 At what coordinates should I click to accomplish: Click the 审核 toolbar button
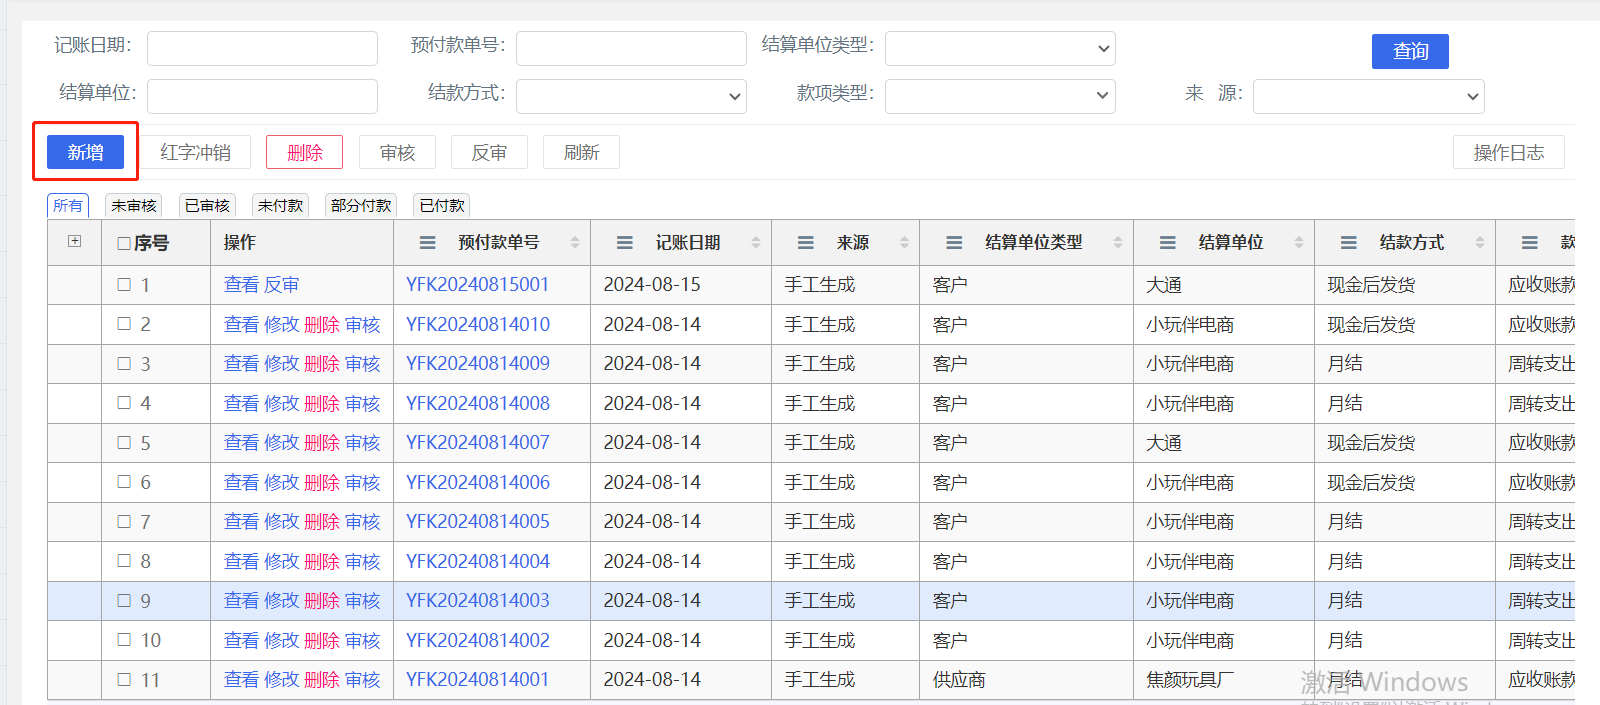point(397,152)
